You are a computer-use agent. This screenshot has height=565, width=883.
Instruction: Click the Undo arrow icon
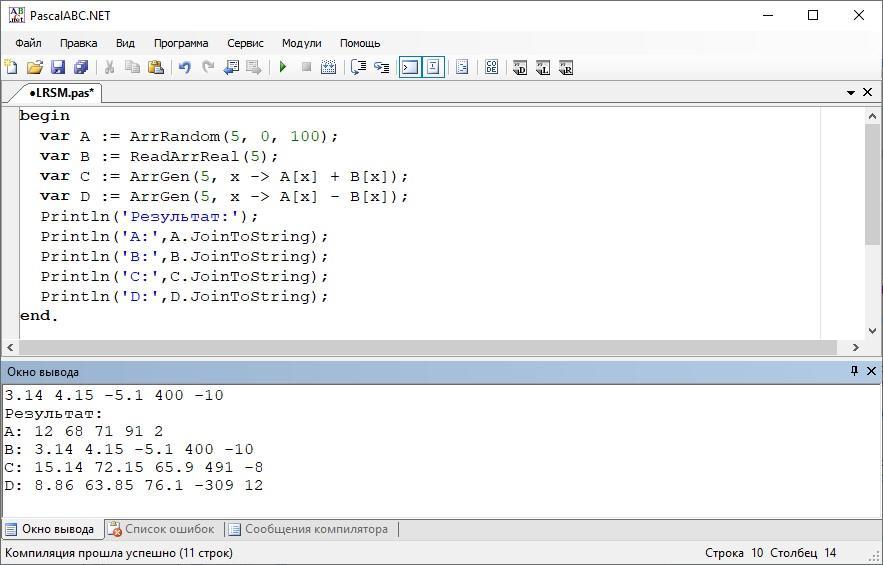[x=184, y=67]
